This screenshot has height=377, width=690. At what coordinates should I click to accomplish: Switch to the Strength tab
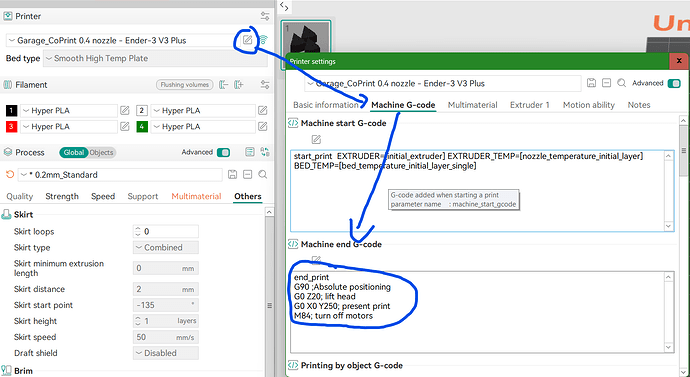click(x=62, y=196)
